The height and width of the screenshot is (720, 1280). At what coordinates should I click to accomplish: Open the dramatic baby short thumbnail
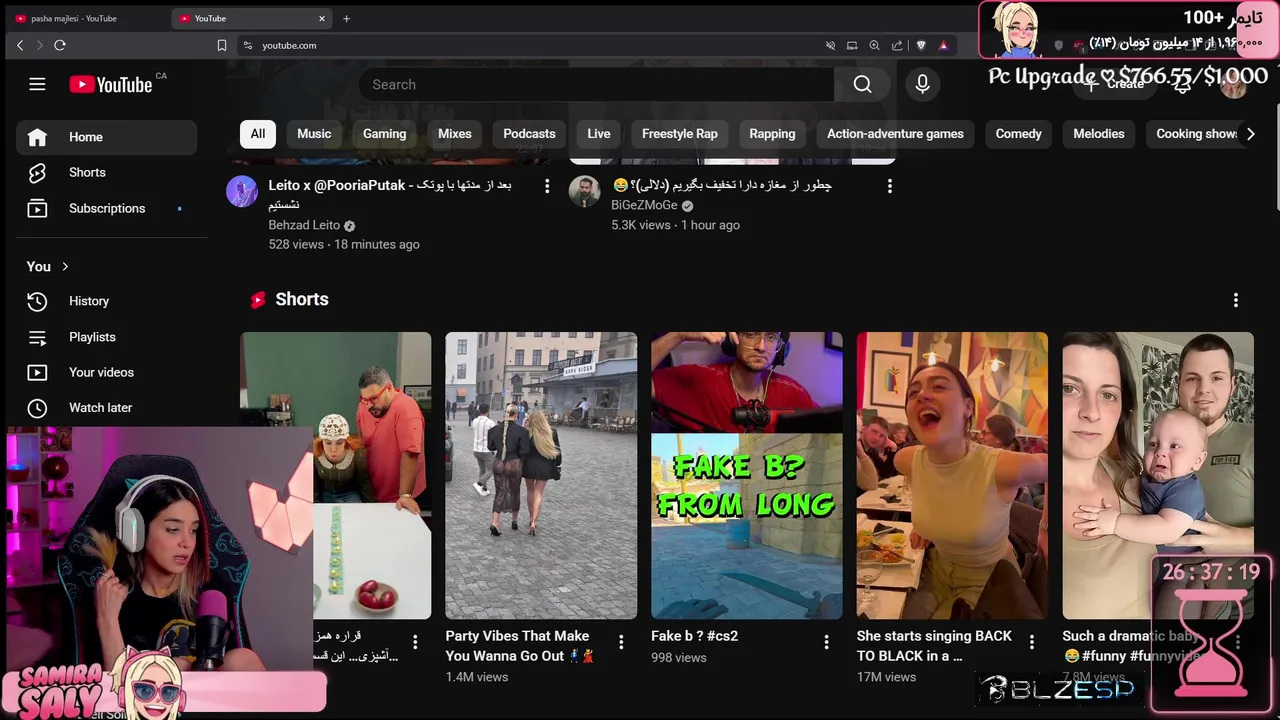coord(1158,475)
